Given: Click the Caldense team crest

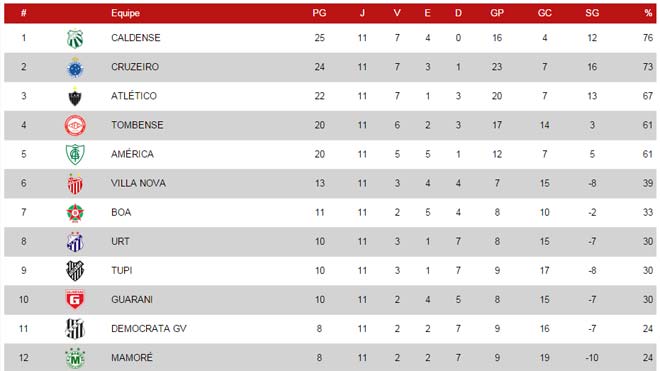Looking at the screenshot, I should pyautogui.click(x=75, y=39).
